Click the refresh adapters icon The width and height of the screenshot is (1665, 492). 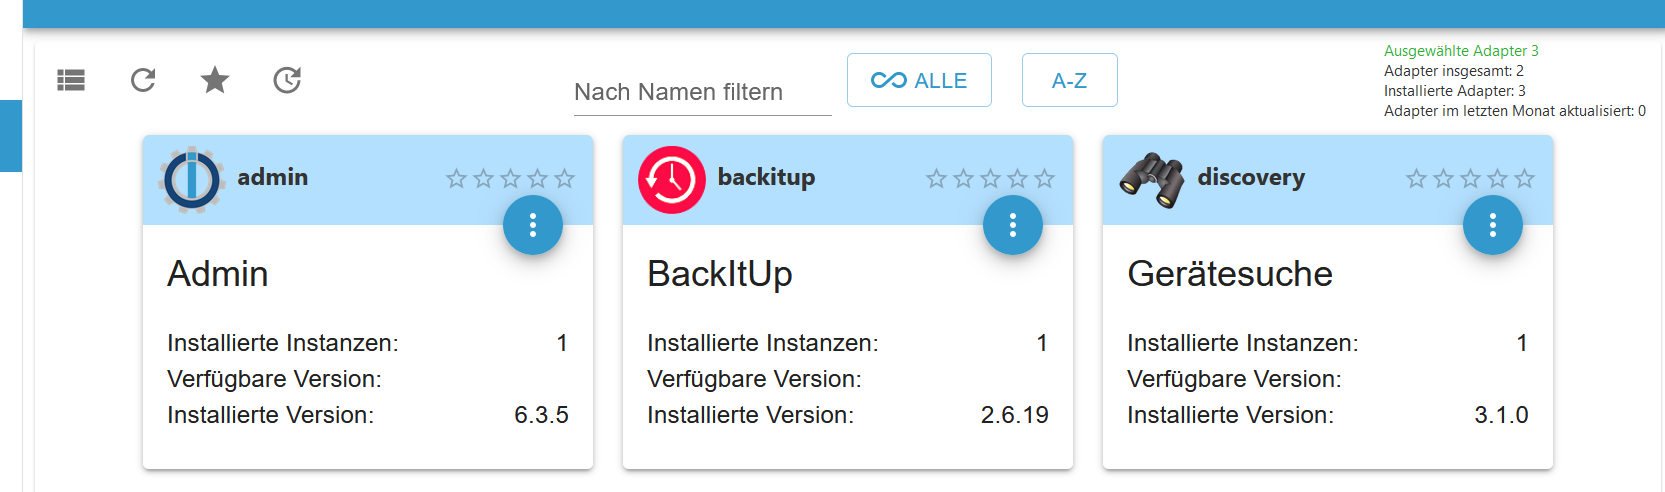pos(143,80)
